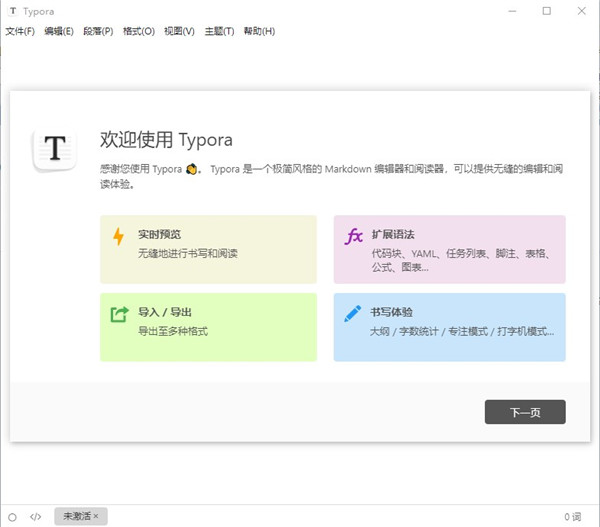Image resolution: width=600 pixels, height=527 pixels.
Task: Click the 下一页 button
Action: [x=525, y=412]
